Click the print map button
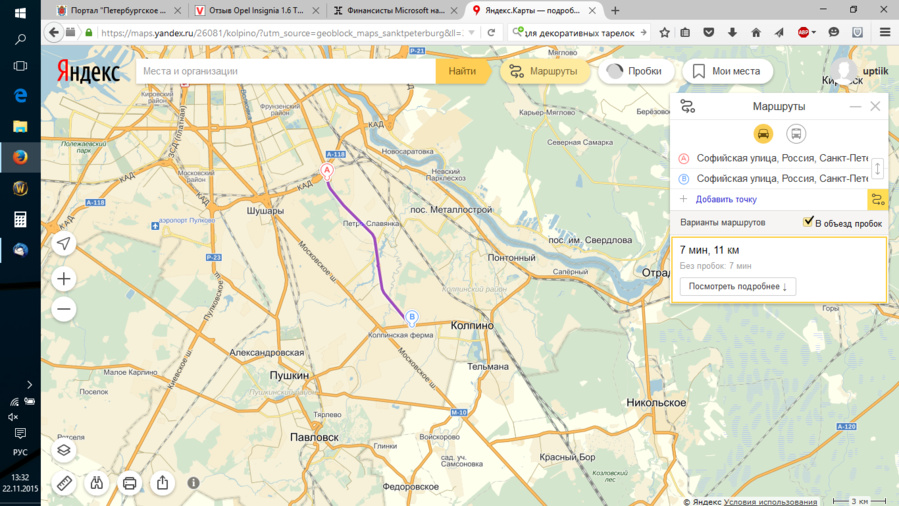 click(130, 483)
